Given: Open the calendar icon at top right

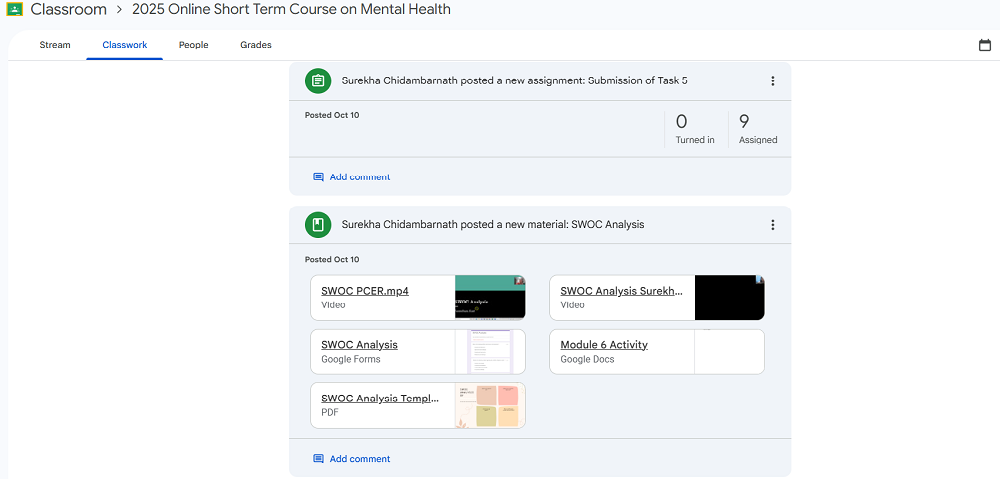Looking at the screenshot, I should [x=985, y=45].
